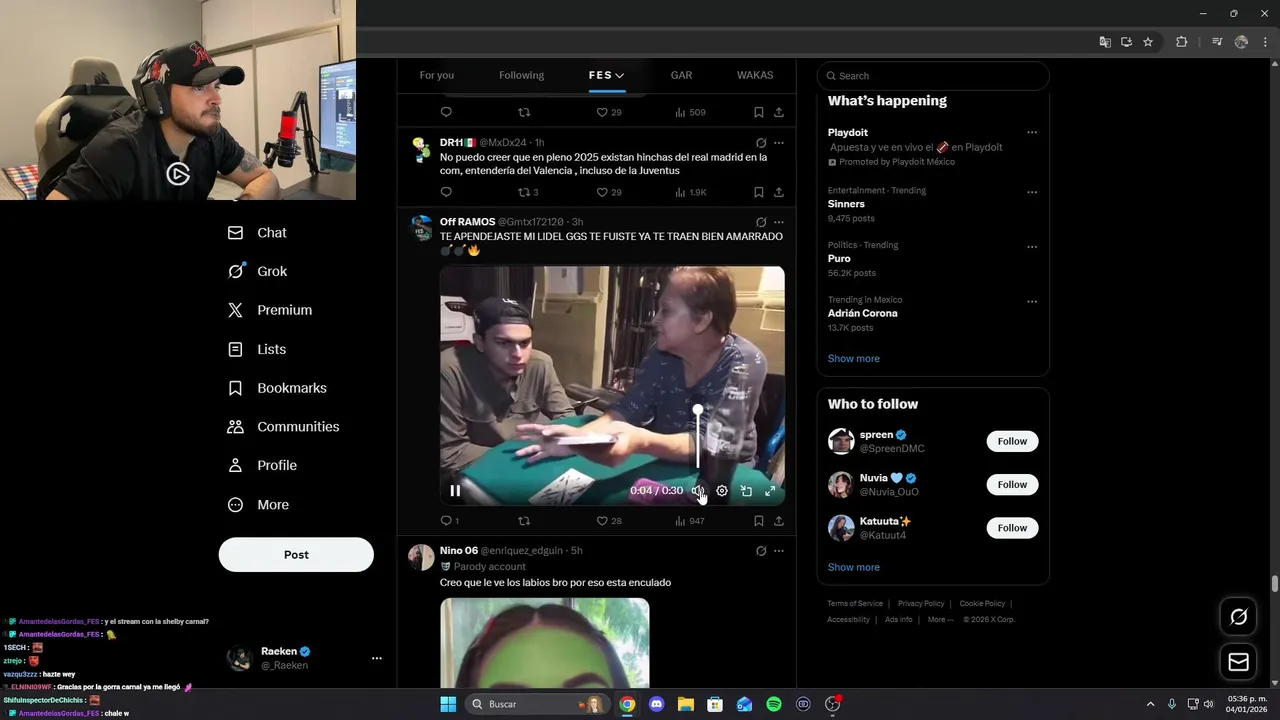Open Windows Start menu
Screen dimensions: 1280x720
click(x=448, y=704)
